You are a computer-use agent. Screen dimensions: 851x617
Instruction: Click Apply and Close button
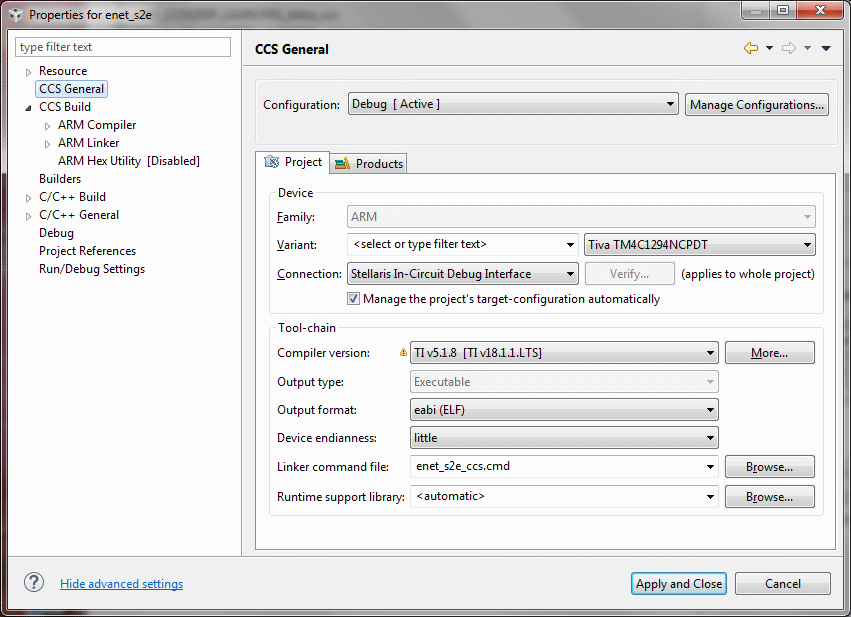point(679,584)
